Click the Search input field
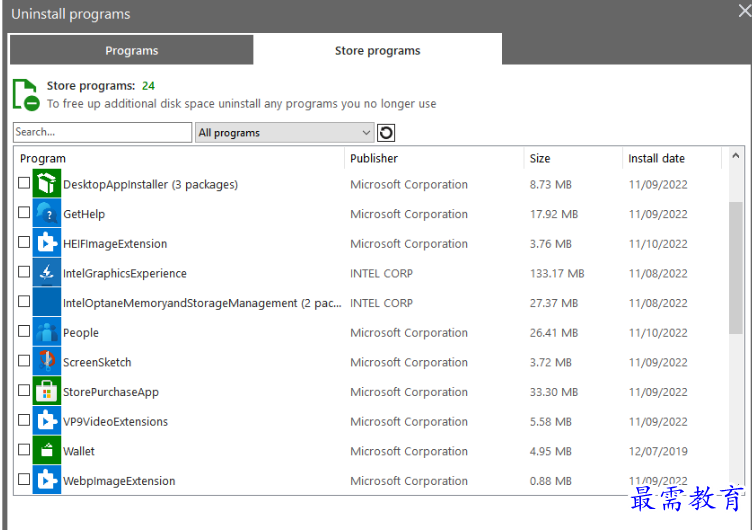The image size is (752, 530). point(103,132)
